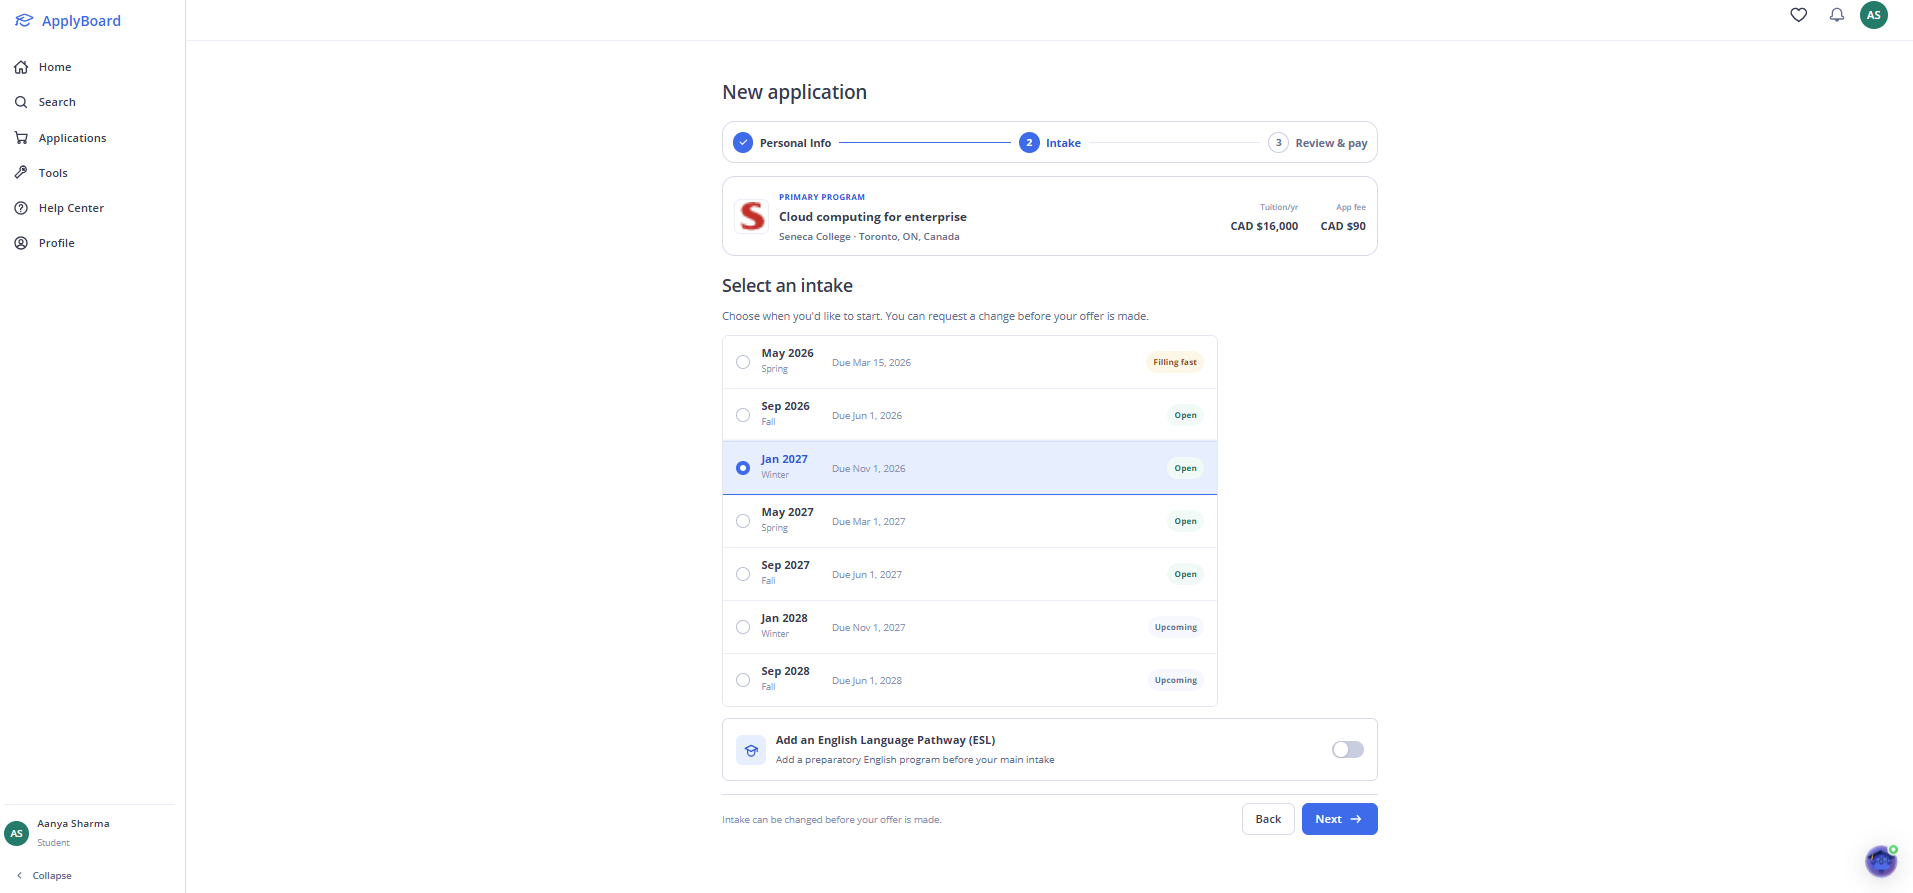Click the CAD $16,000 tuition value
The height and width of the screenshot is (893, 1913).
pyautogui.click(x=1264, y=226)
